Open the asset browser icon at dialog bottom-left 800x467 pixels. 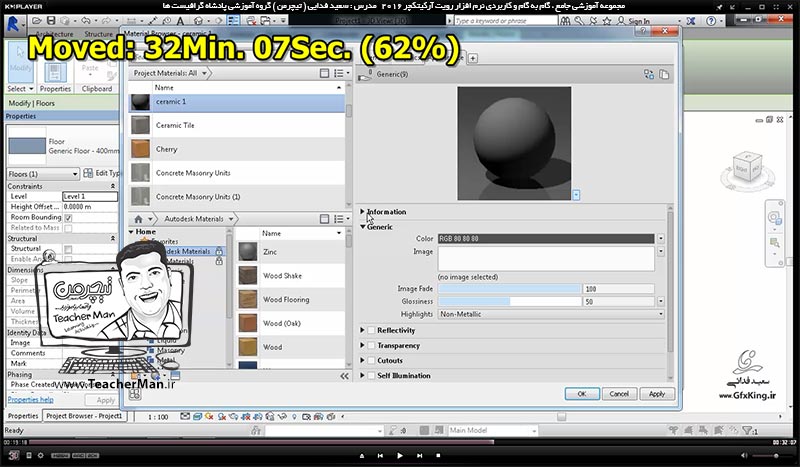135,394
